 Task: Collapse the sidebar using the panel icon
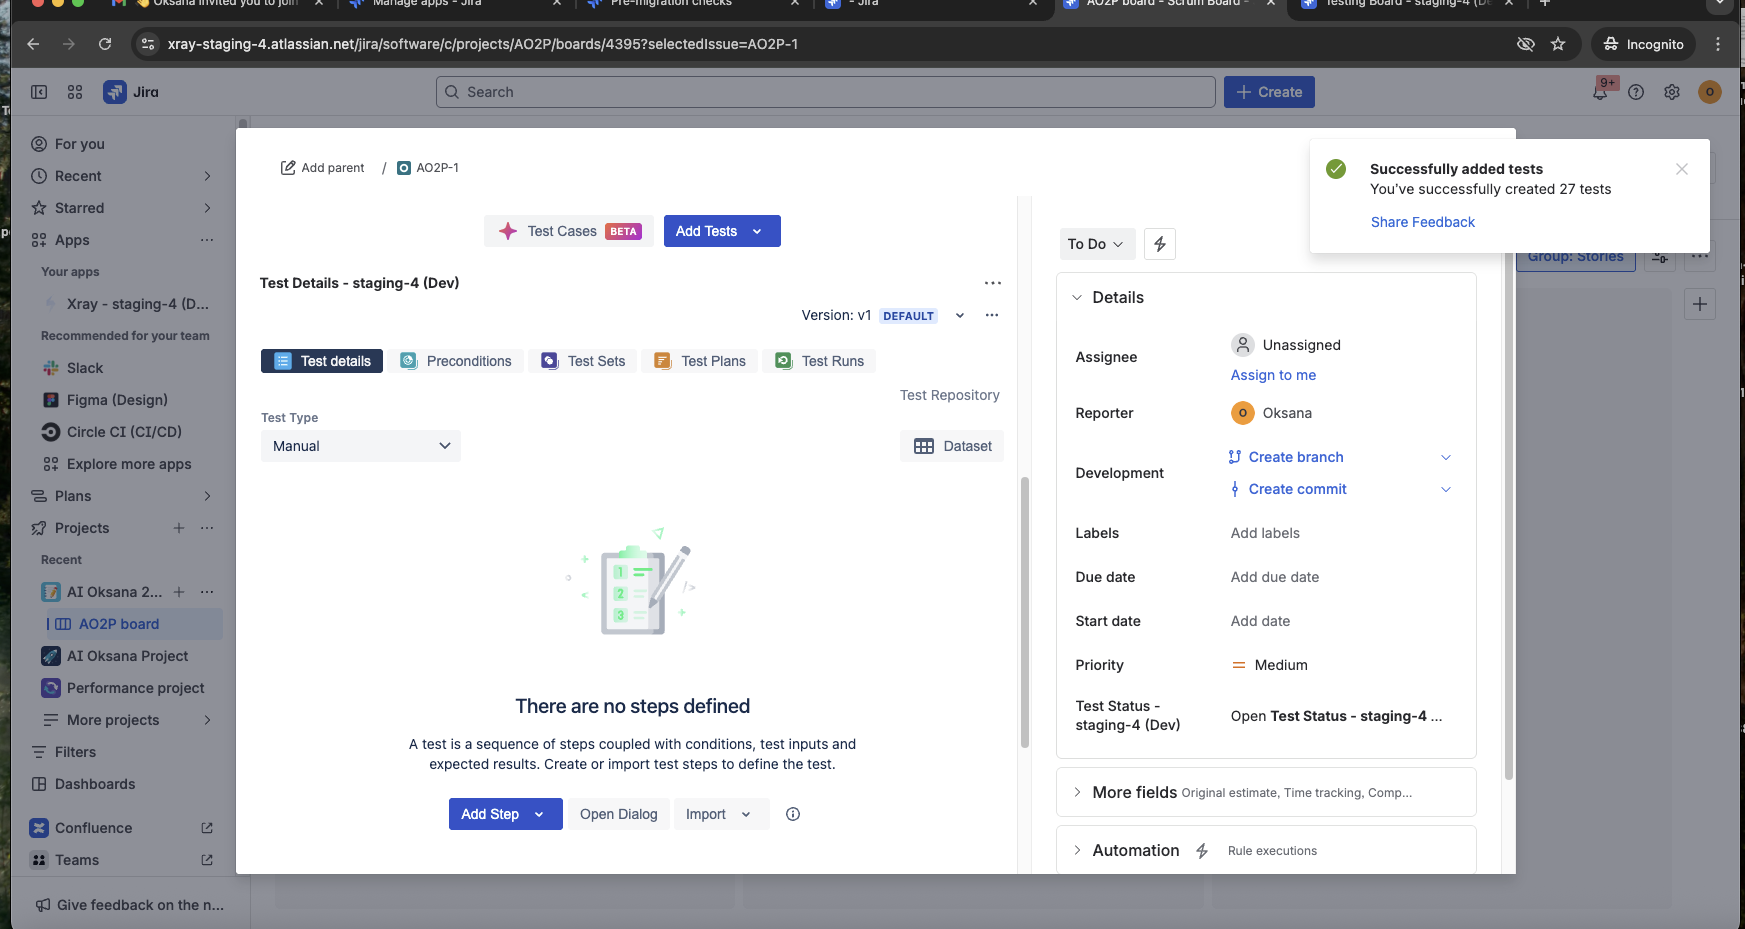[39, 92]
